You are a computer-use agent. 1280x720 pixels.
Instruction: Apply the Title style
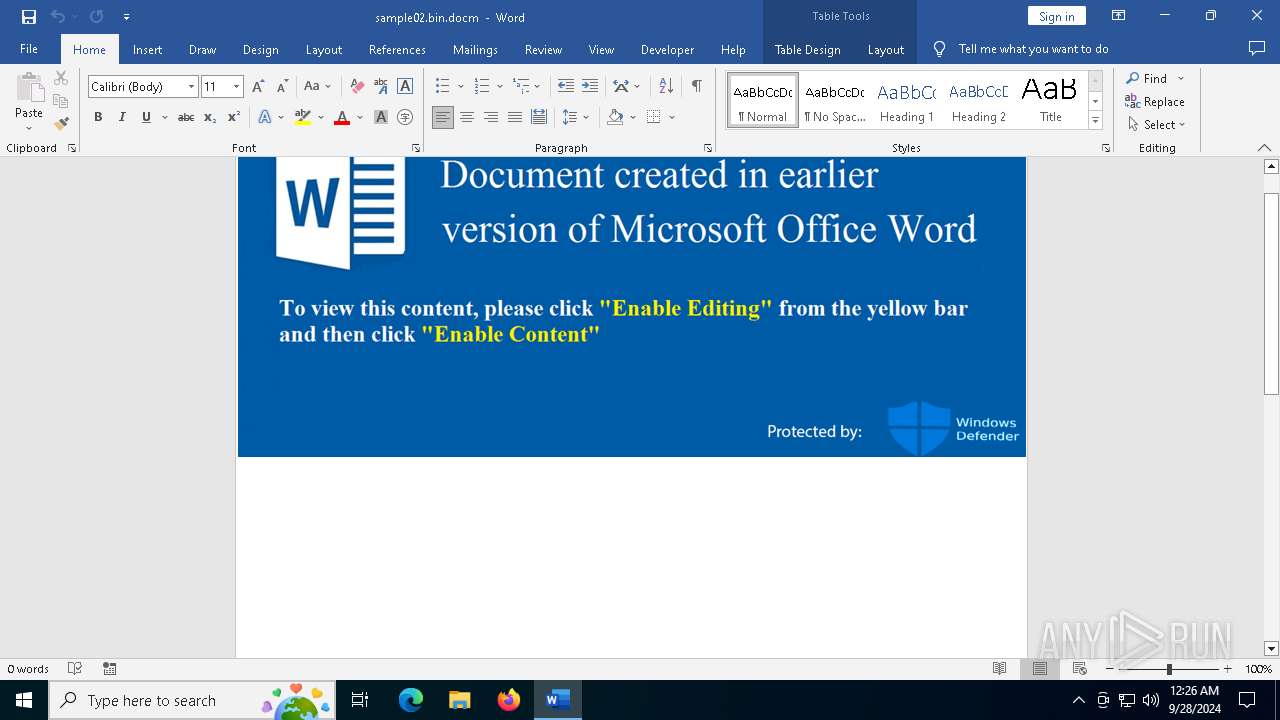point(1050,101)
